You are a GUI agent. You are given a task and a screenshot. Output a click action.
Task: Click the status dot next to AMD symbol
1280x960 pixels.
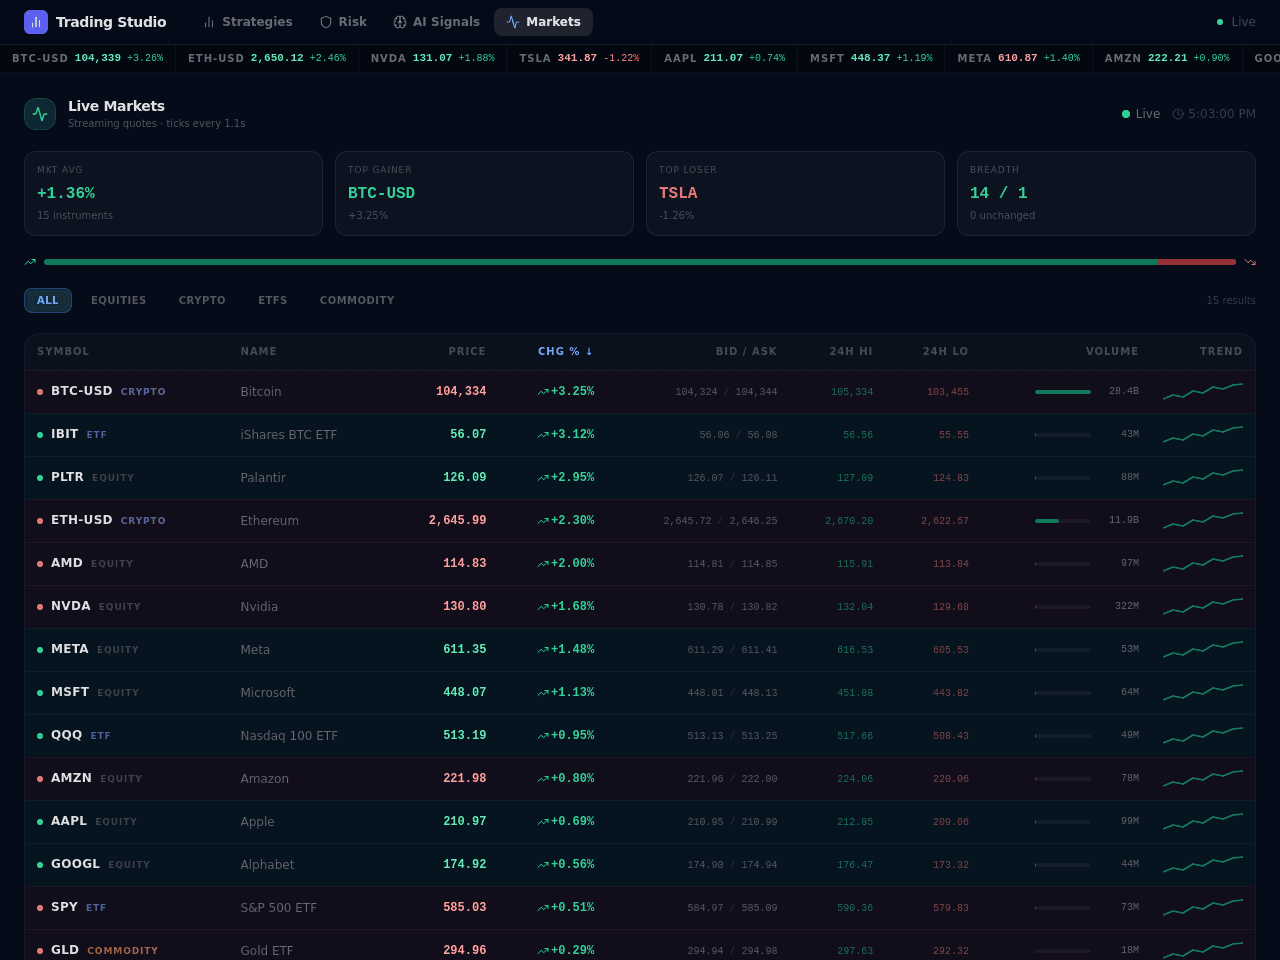(40, 564)
